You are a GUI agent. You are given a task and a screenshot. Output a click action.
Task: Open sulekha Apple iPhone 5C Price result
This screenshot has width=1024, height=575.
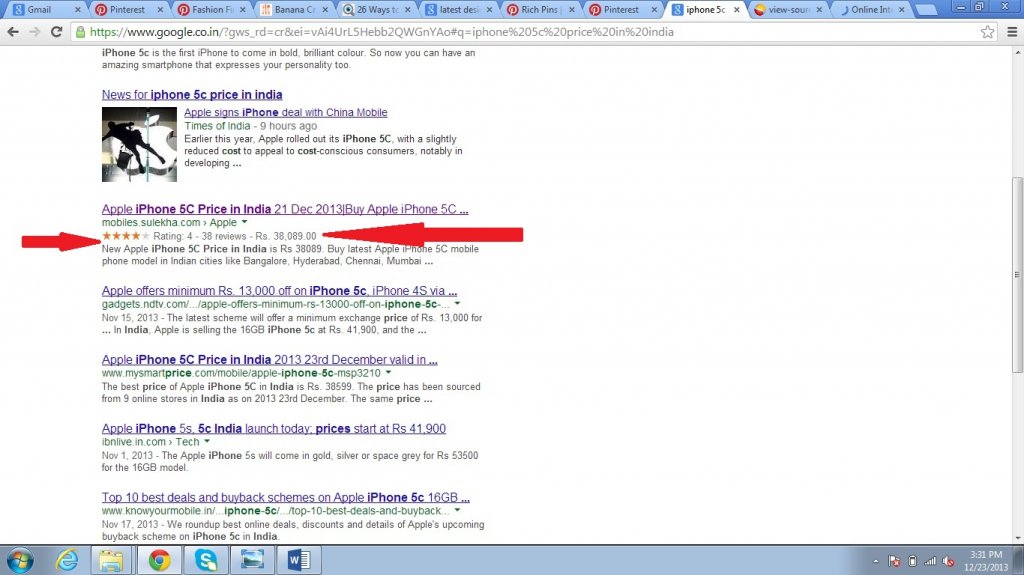[285, 209]
